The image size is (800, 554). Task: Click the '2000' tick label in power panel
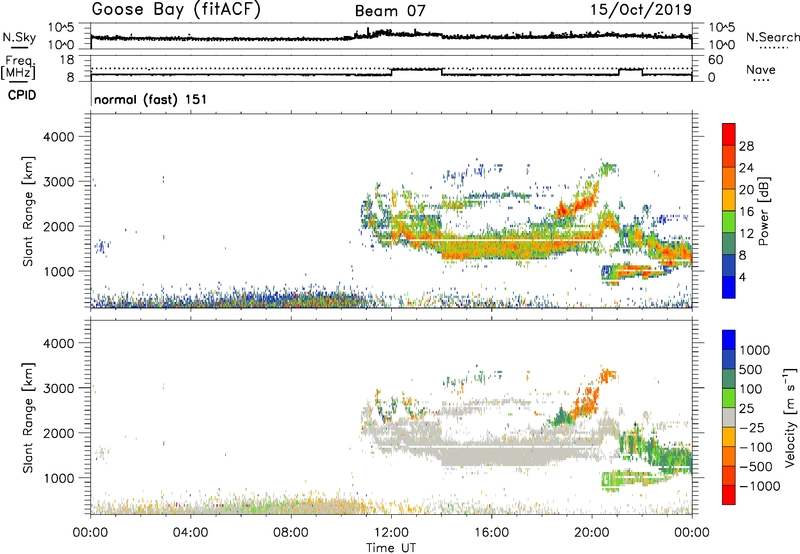click(x=58, y=226)
